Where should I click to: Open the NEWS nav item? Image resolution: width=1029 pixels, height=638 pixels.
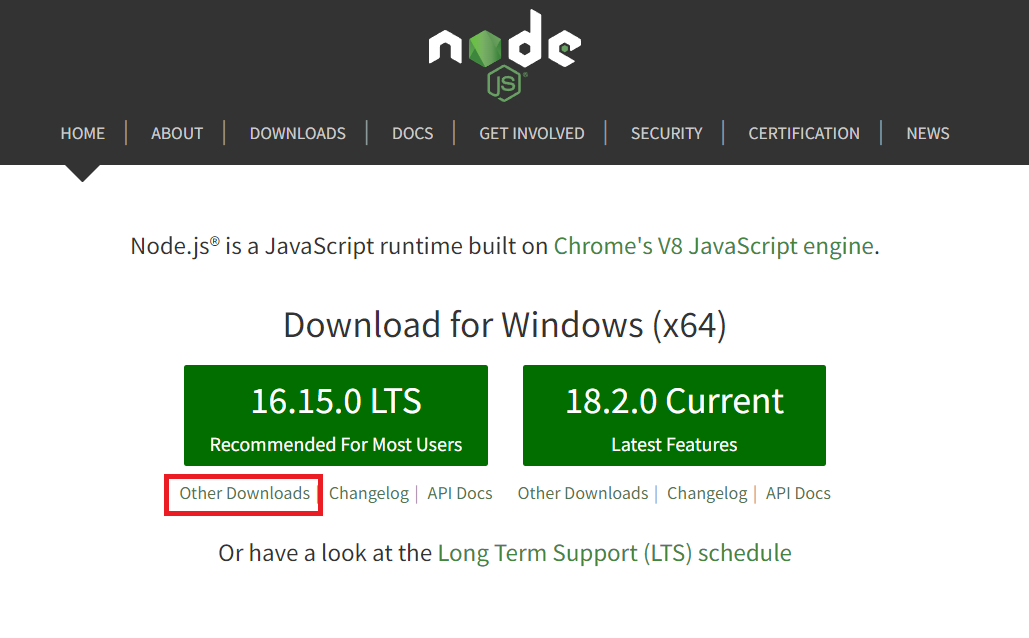click(927, 133)
